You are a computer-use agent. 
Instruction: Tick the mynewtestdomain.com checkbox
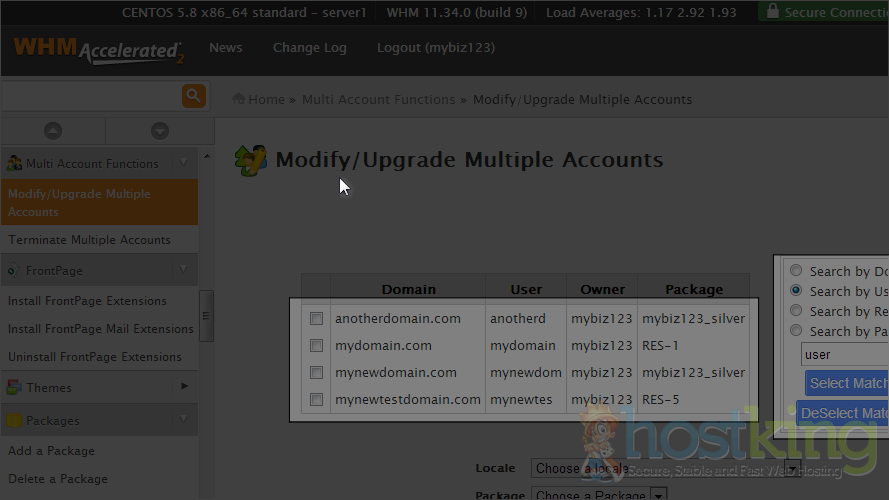316,400
